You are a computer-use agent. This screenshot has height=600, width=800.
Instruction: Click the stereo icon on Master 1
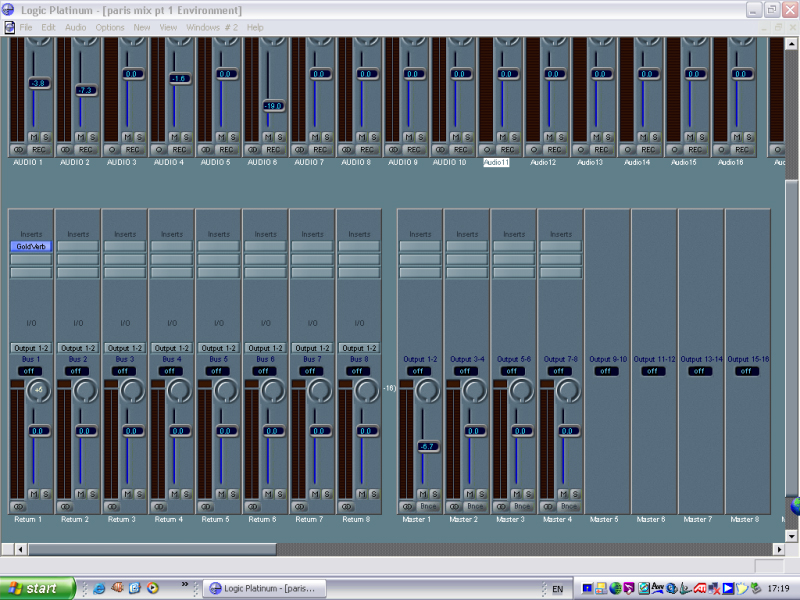(x=408, y=507)
